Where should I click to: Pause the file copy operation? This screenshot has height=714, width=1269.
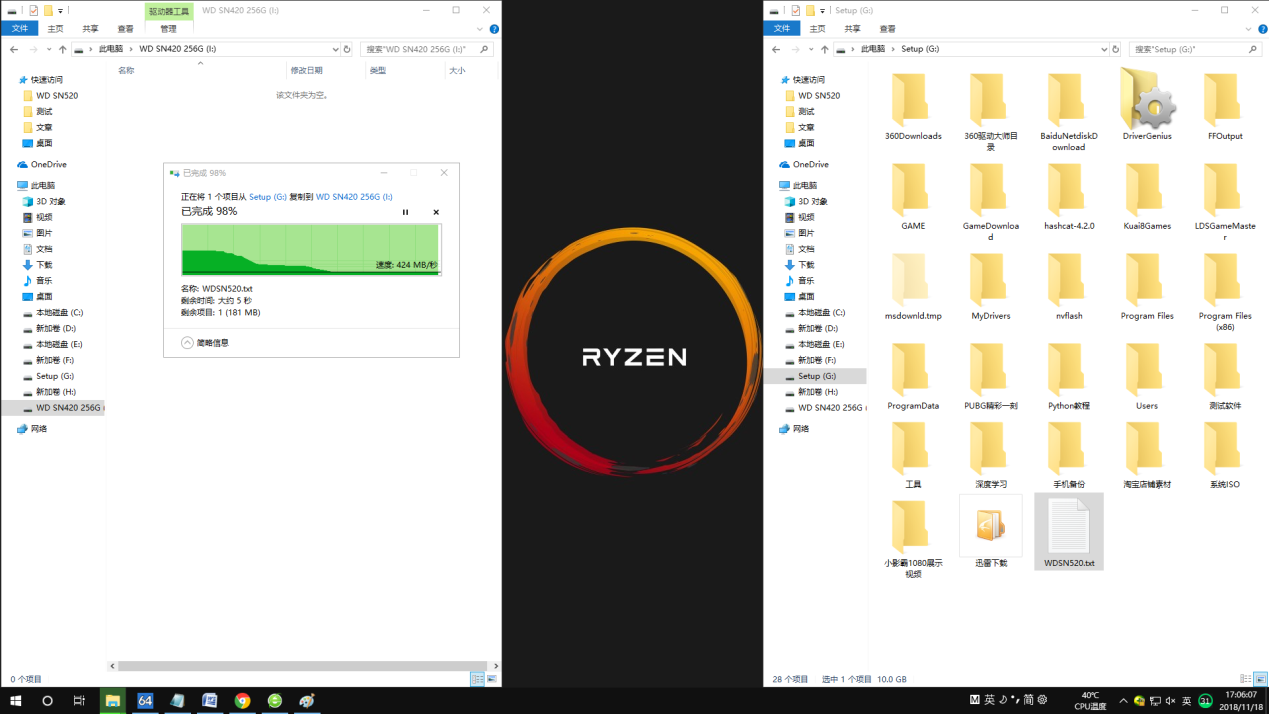tap(405, 212)
